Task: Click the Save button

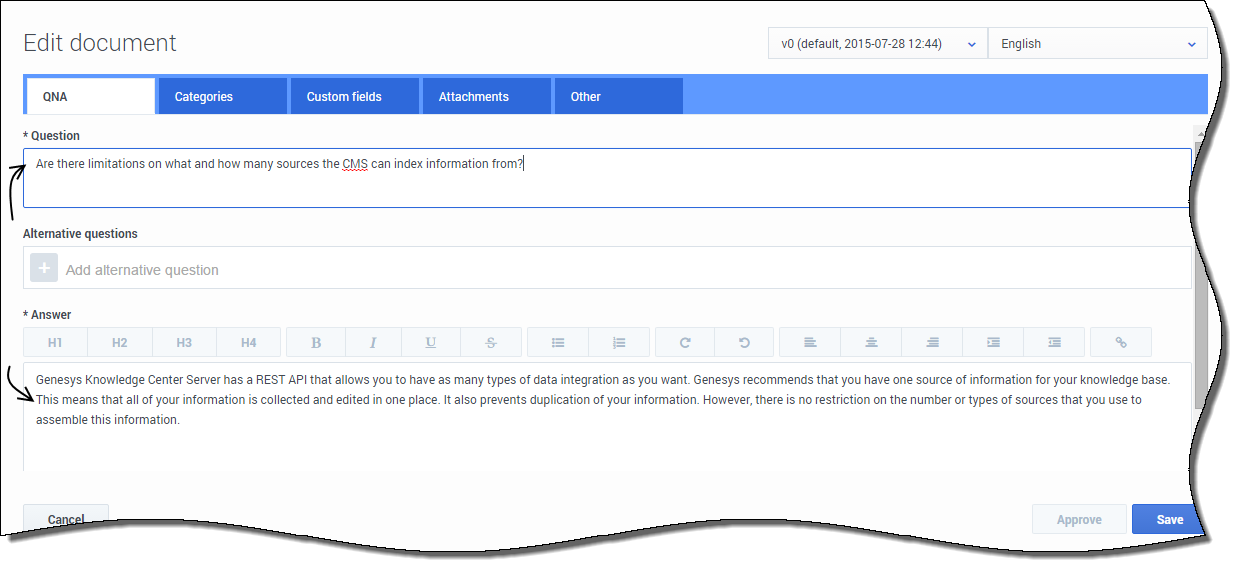Action: coord(1168,519)
